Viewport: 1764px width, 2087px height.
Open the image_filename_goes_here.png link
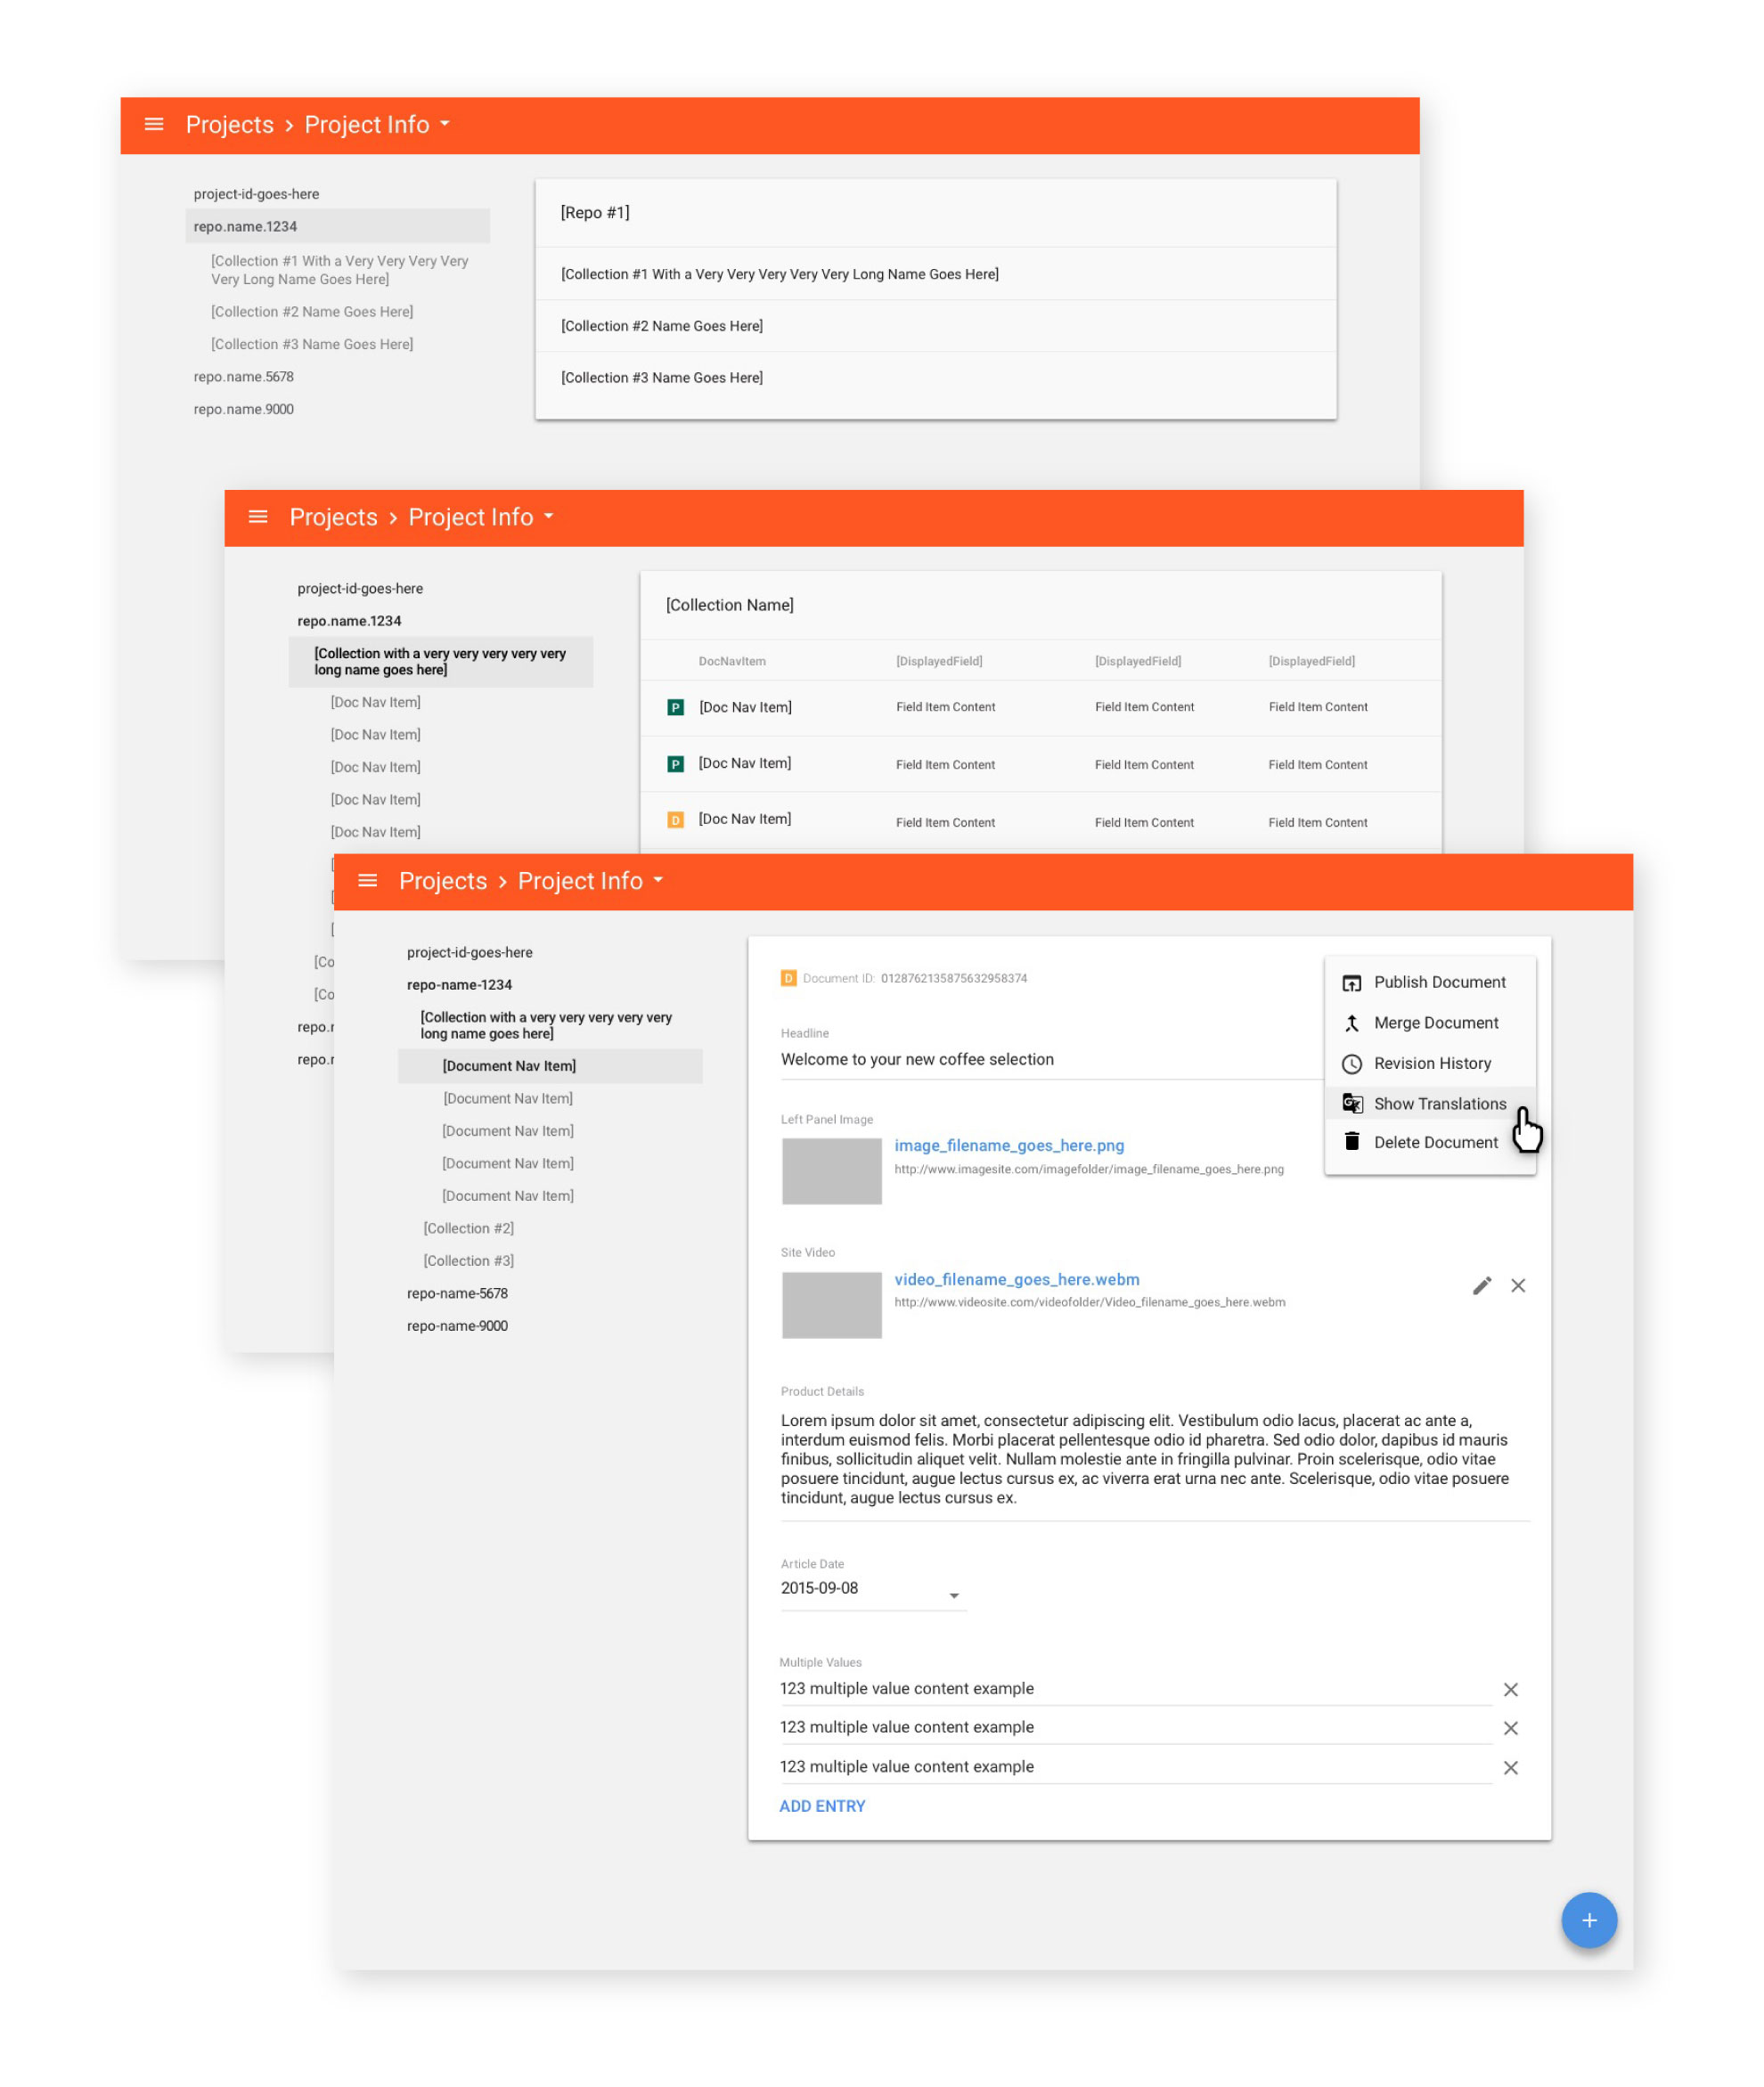[x=1010, y=1145]
